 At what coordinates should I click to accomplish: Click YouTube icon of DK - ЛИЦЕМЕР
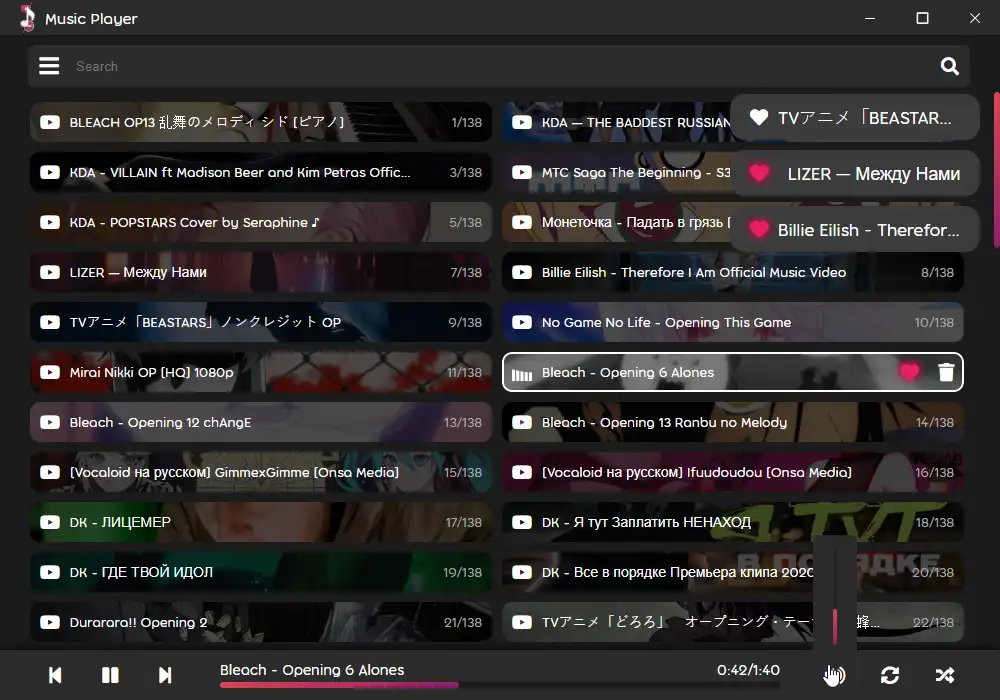[50, 522]
